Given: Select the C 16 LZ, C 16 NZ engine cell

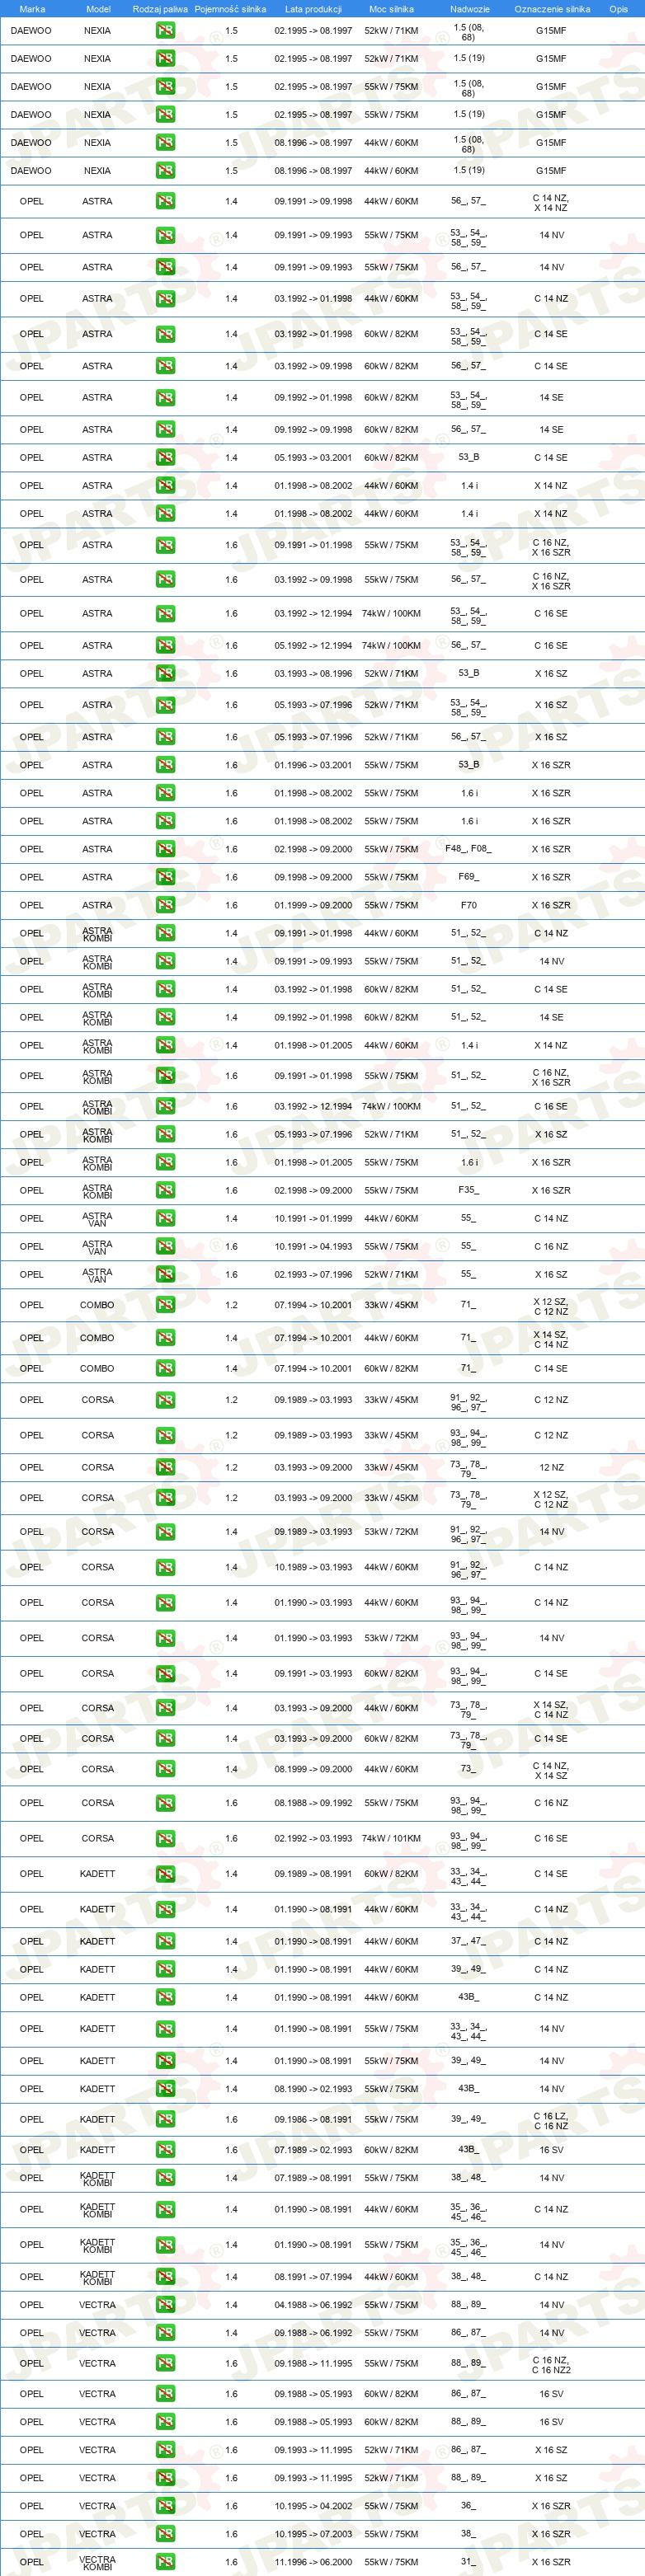Looking at the screenshot, I should click(x=551, y=2120).
